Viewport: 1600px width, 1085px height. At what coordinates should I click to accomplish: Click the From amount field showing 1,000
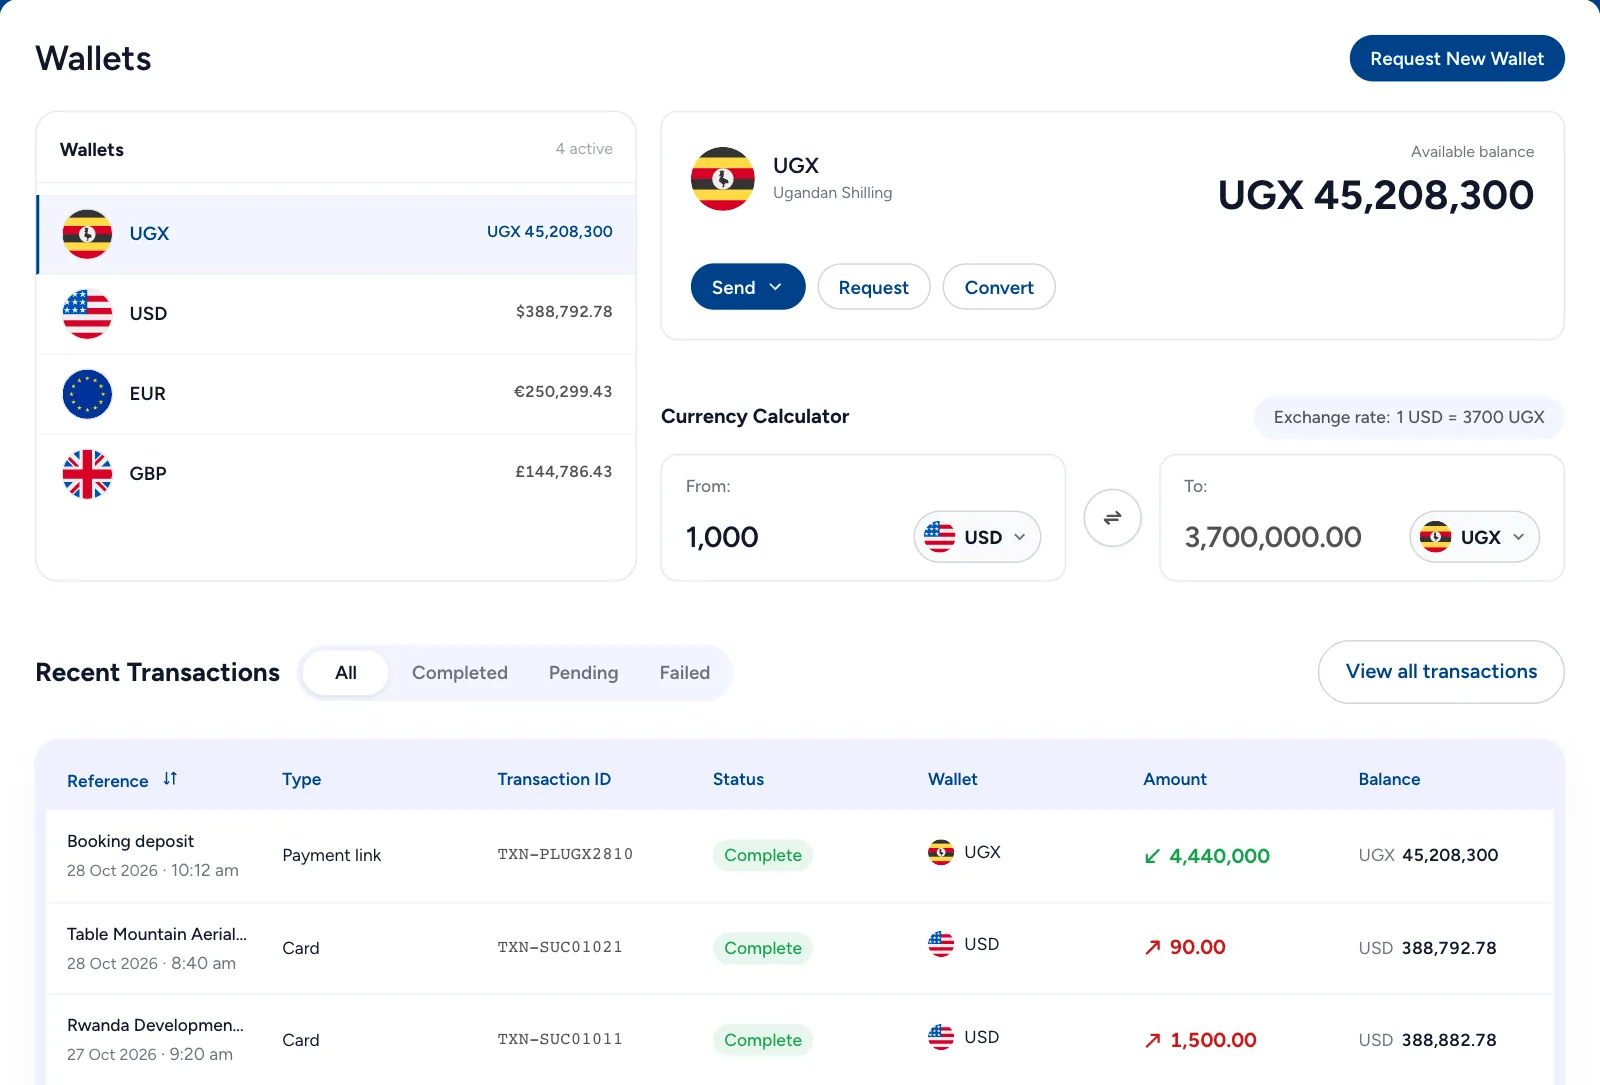pos(722,537)
